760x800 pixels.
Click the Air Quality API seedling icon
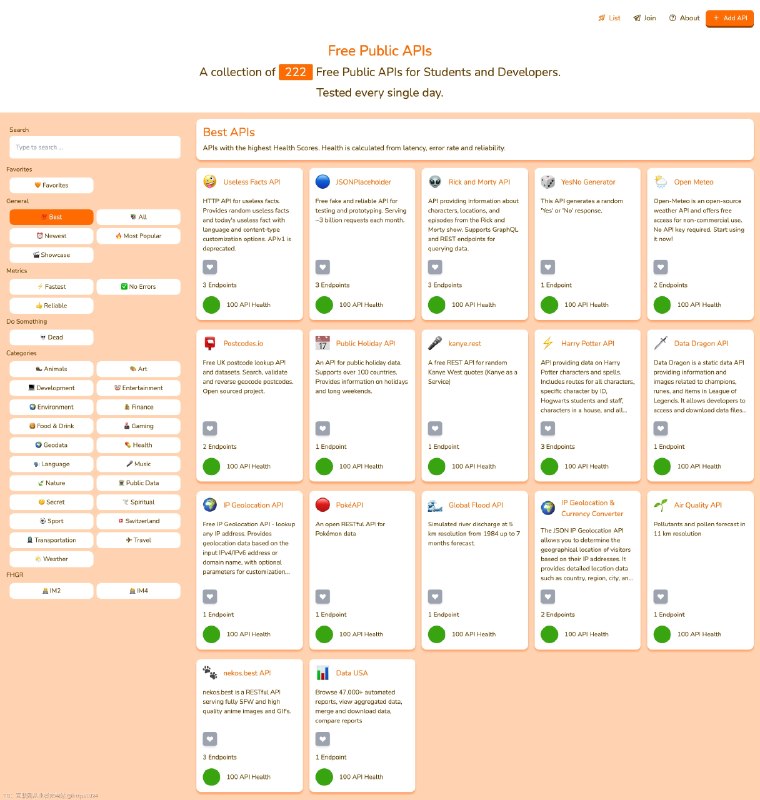(x=661, y=505)
